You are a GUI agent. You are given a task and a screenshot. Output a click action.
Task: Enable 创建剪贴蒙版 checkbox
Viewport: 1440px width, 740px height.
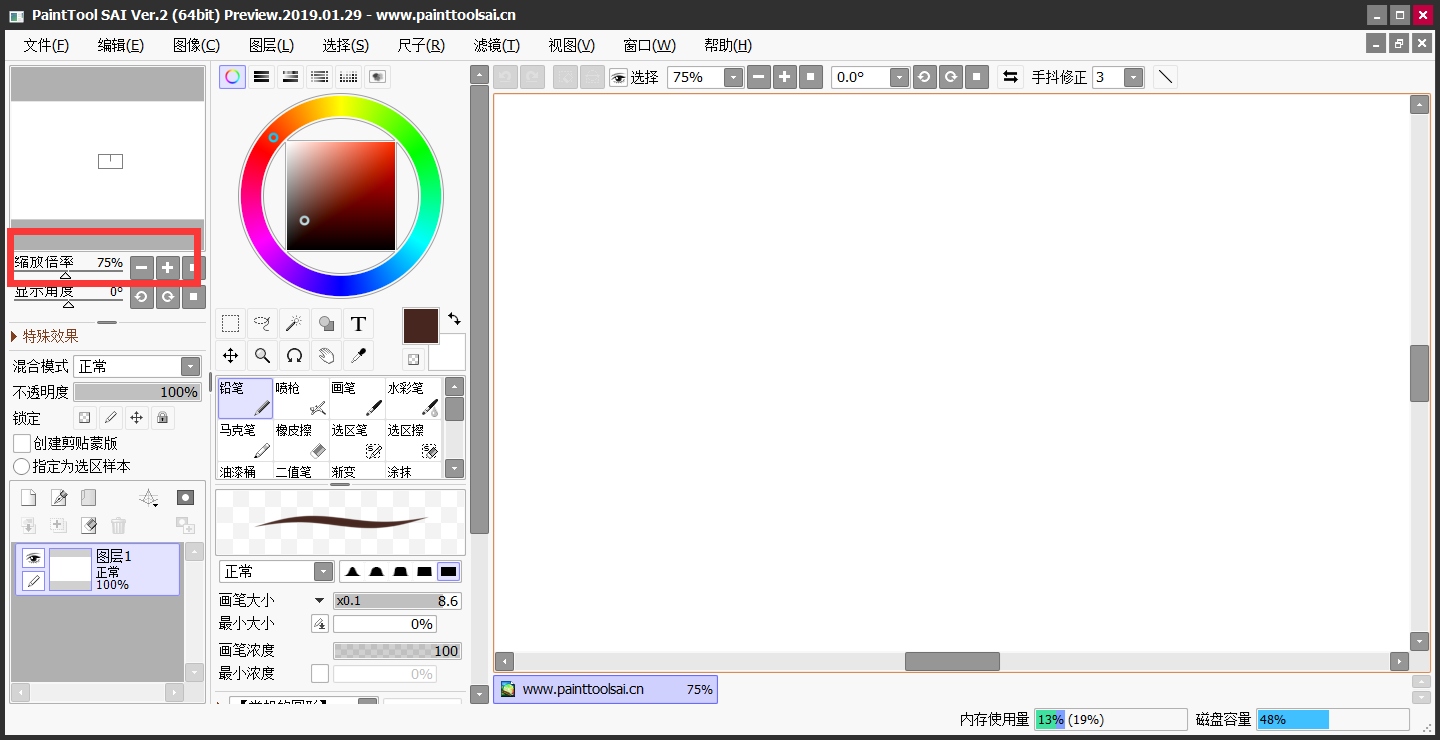point(21,443)
